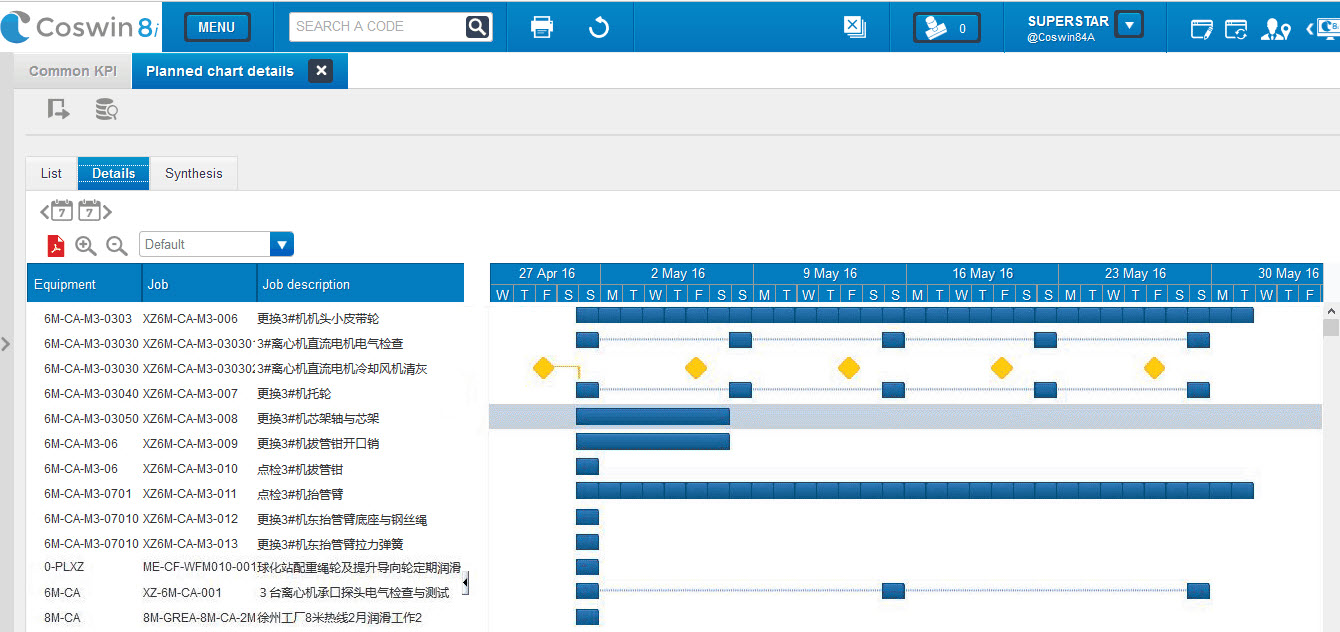Click the 23 May 16 week header
This screenshot has height=632, width=1340.
click(1135, 273)
